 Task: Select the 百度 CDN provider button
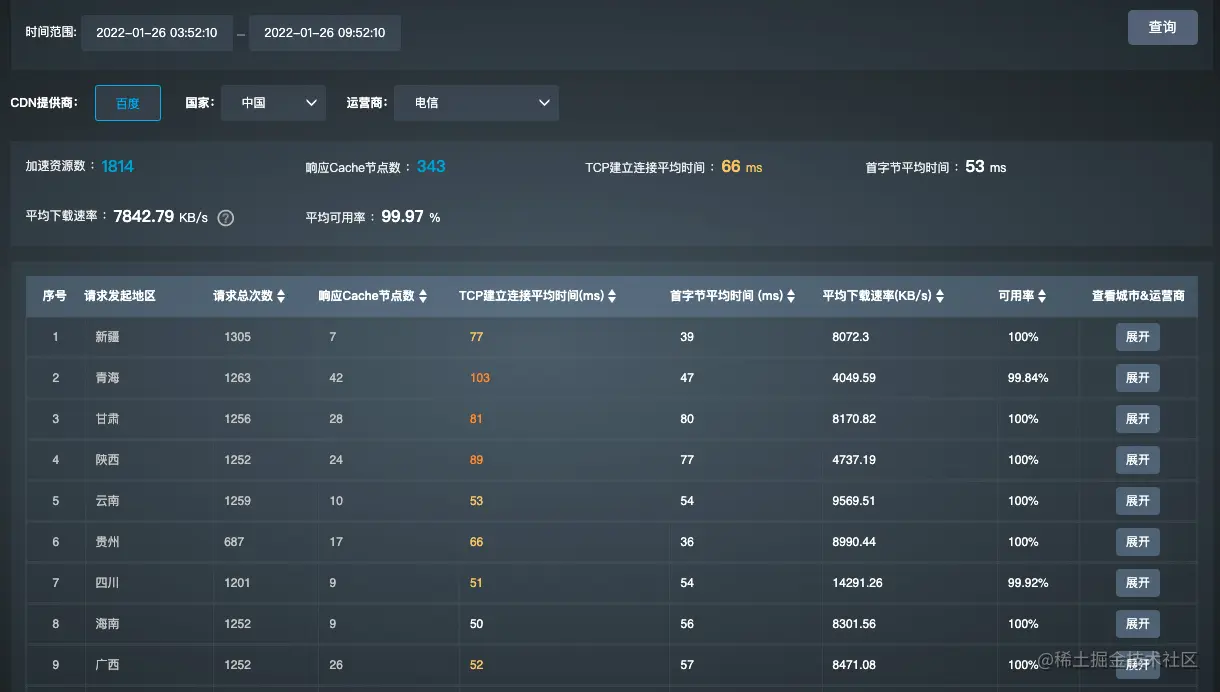coord(128,102)
